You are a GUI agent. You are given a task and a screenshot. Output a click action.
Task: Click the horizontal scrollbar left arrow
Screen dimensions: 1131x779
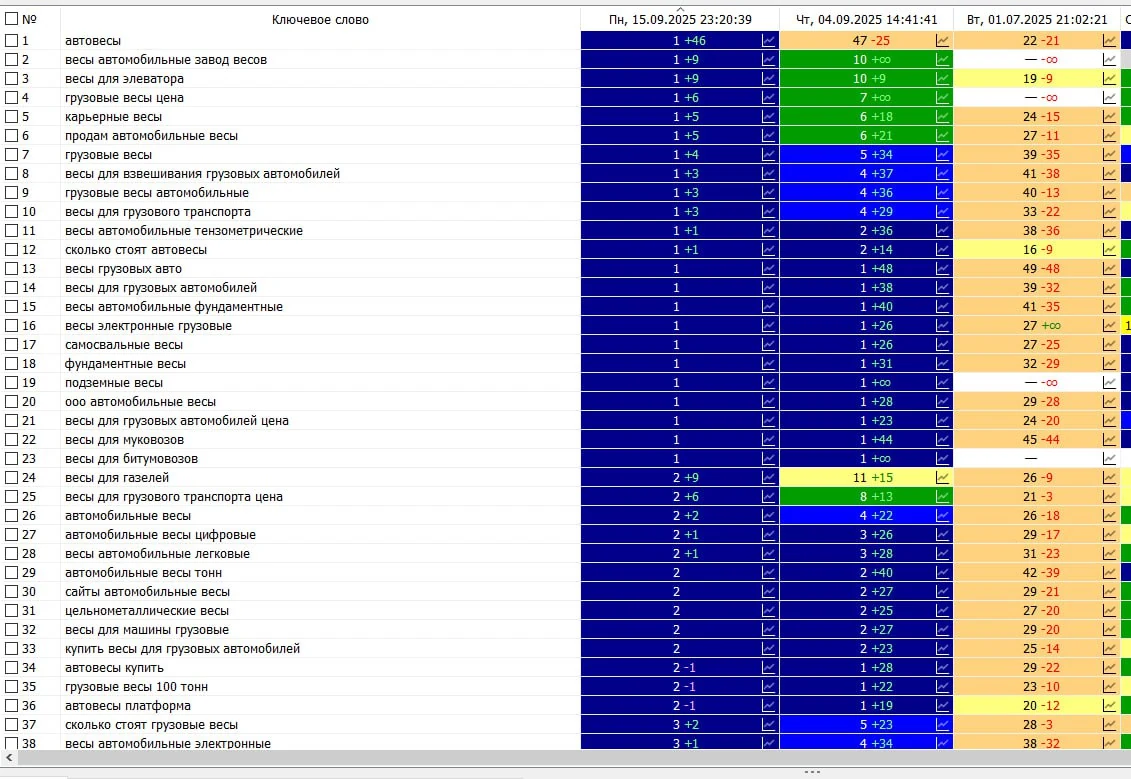pyautogui.click(x=9, y=757)
